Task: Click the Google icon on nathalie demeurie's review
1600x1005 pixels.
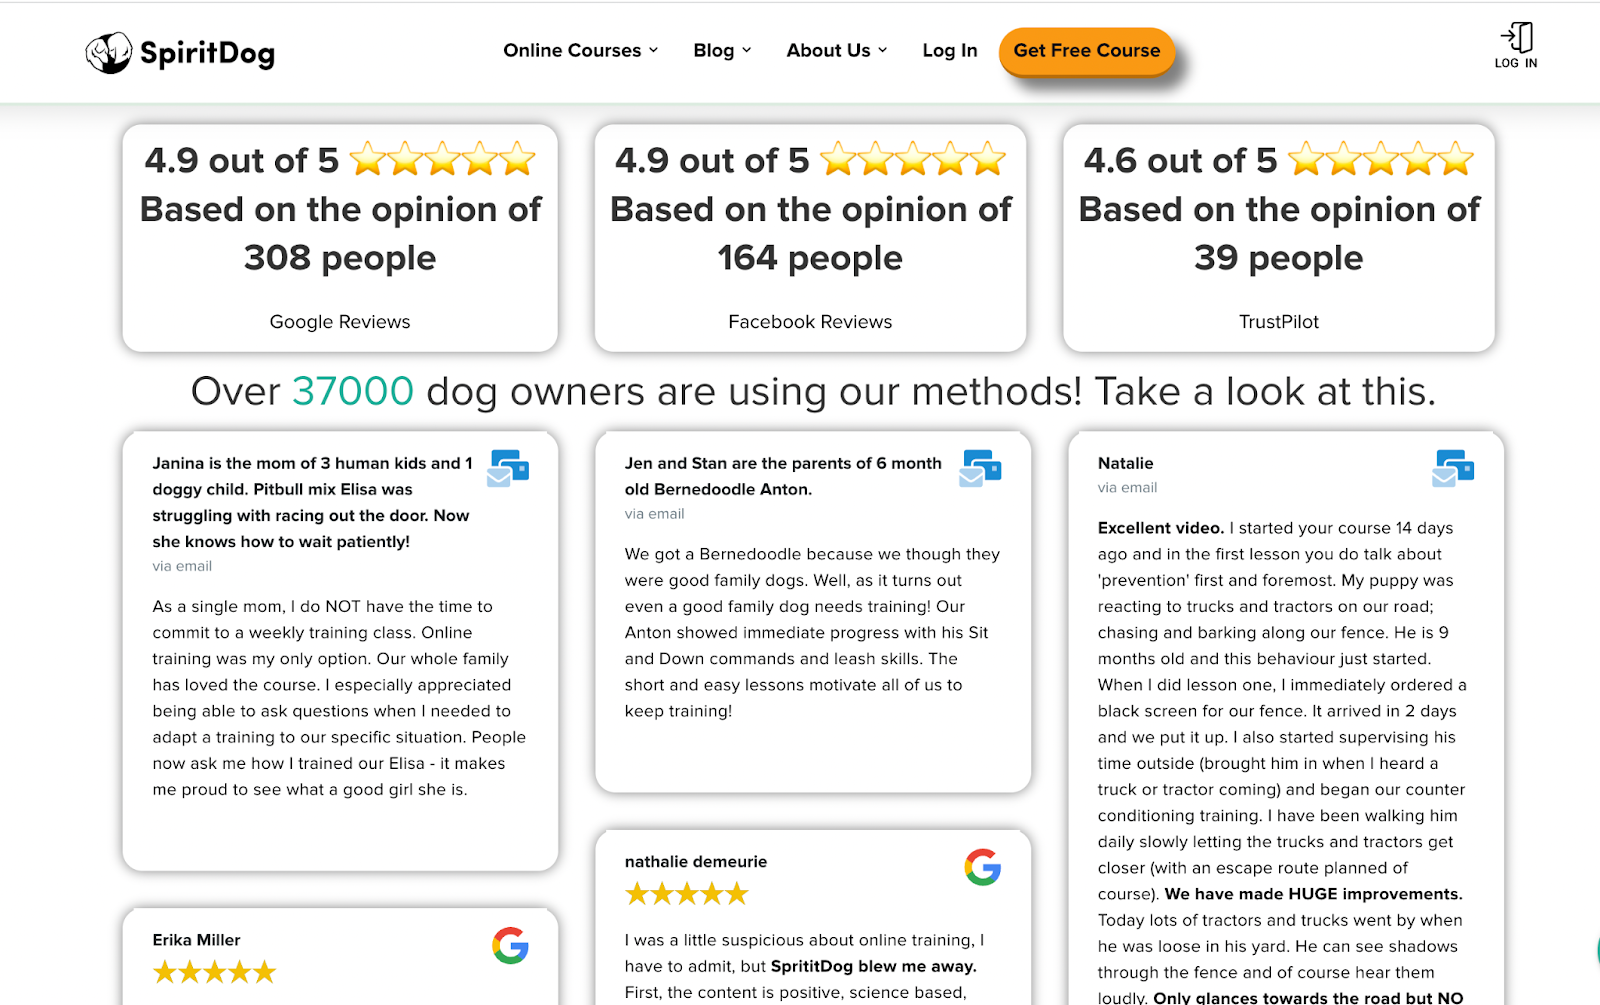Action: coord(983,867)
